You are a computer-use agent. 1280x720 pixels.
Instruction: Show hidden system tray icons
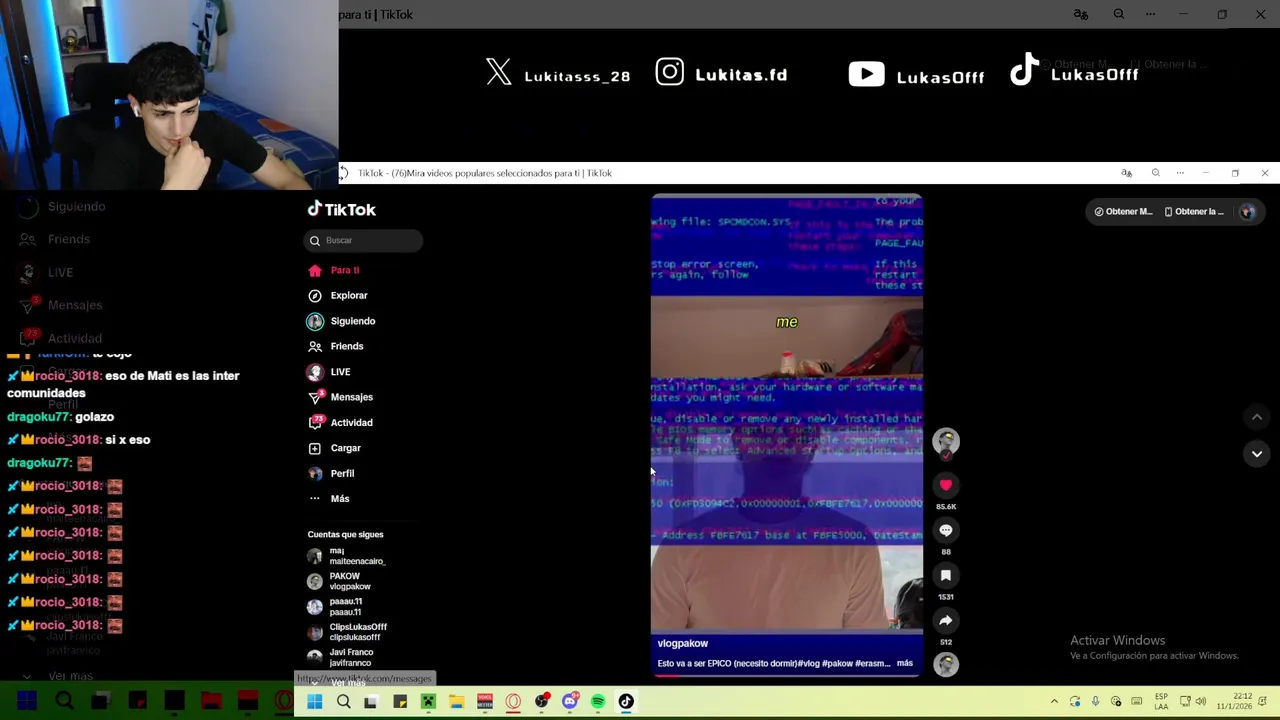[x=1054, y=702]
